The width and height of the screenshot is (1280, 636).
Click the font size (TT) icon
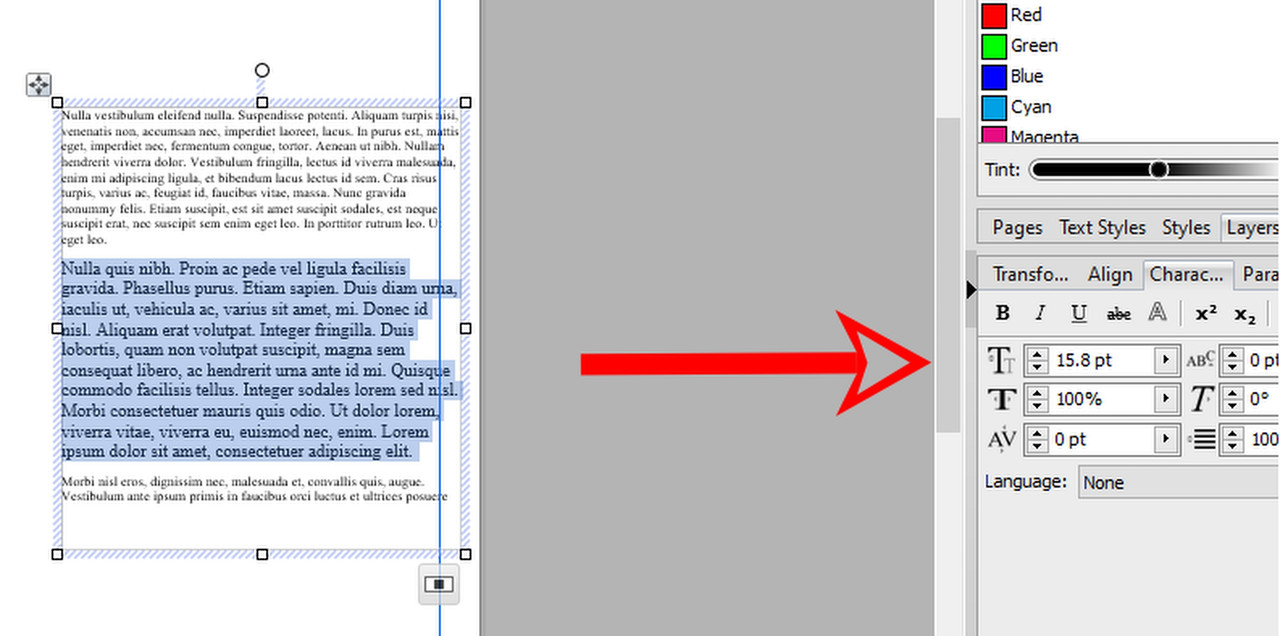click(1001, 360)
